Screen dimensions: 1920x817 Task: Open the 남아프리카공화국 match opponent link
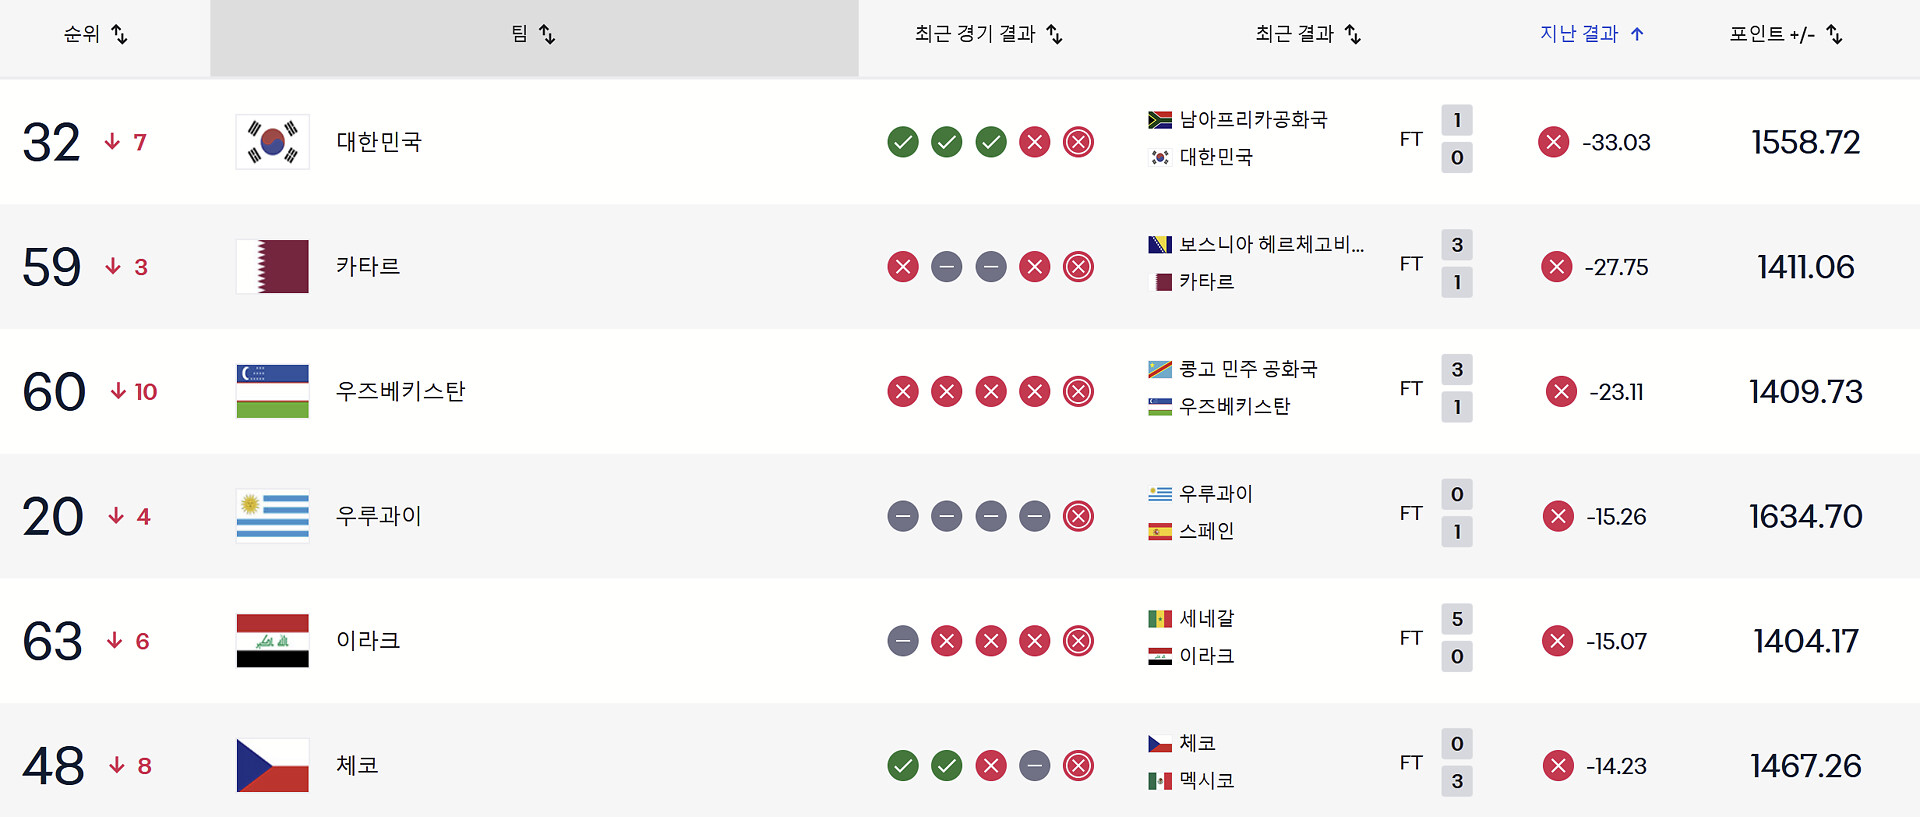(x=1253, y=120)
